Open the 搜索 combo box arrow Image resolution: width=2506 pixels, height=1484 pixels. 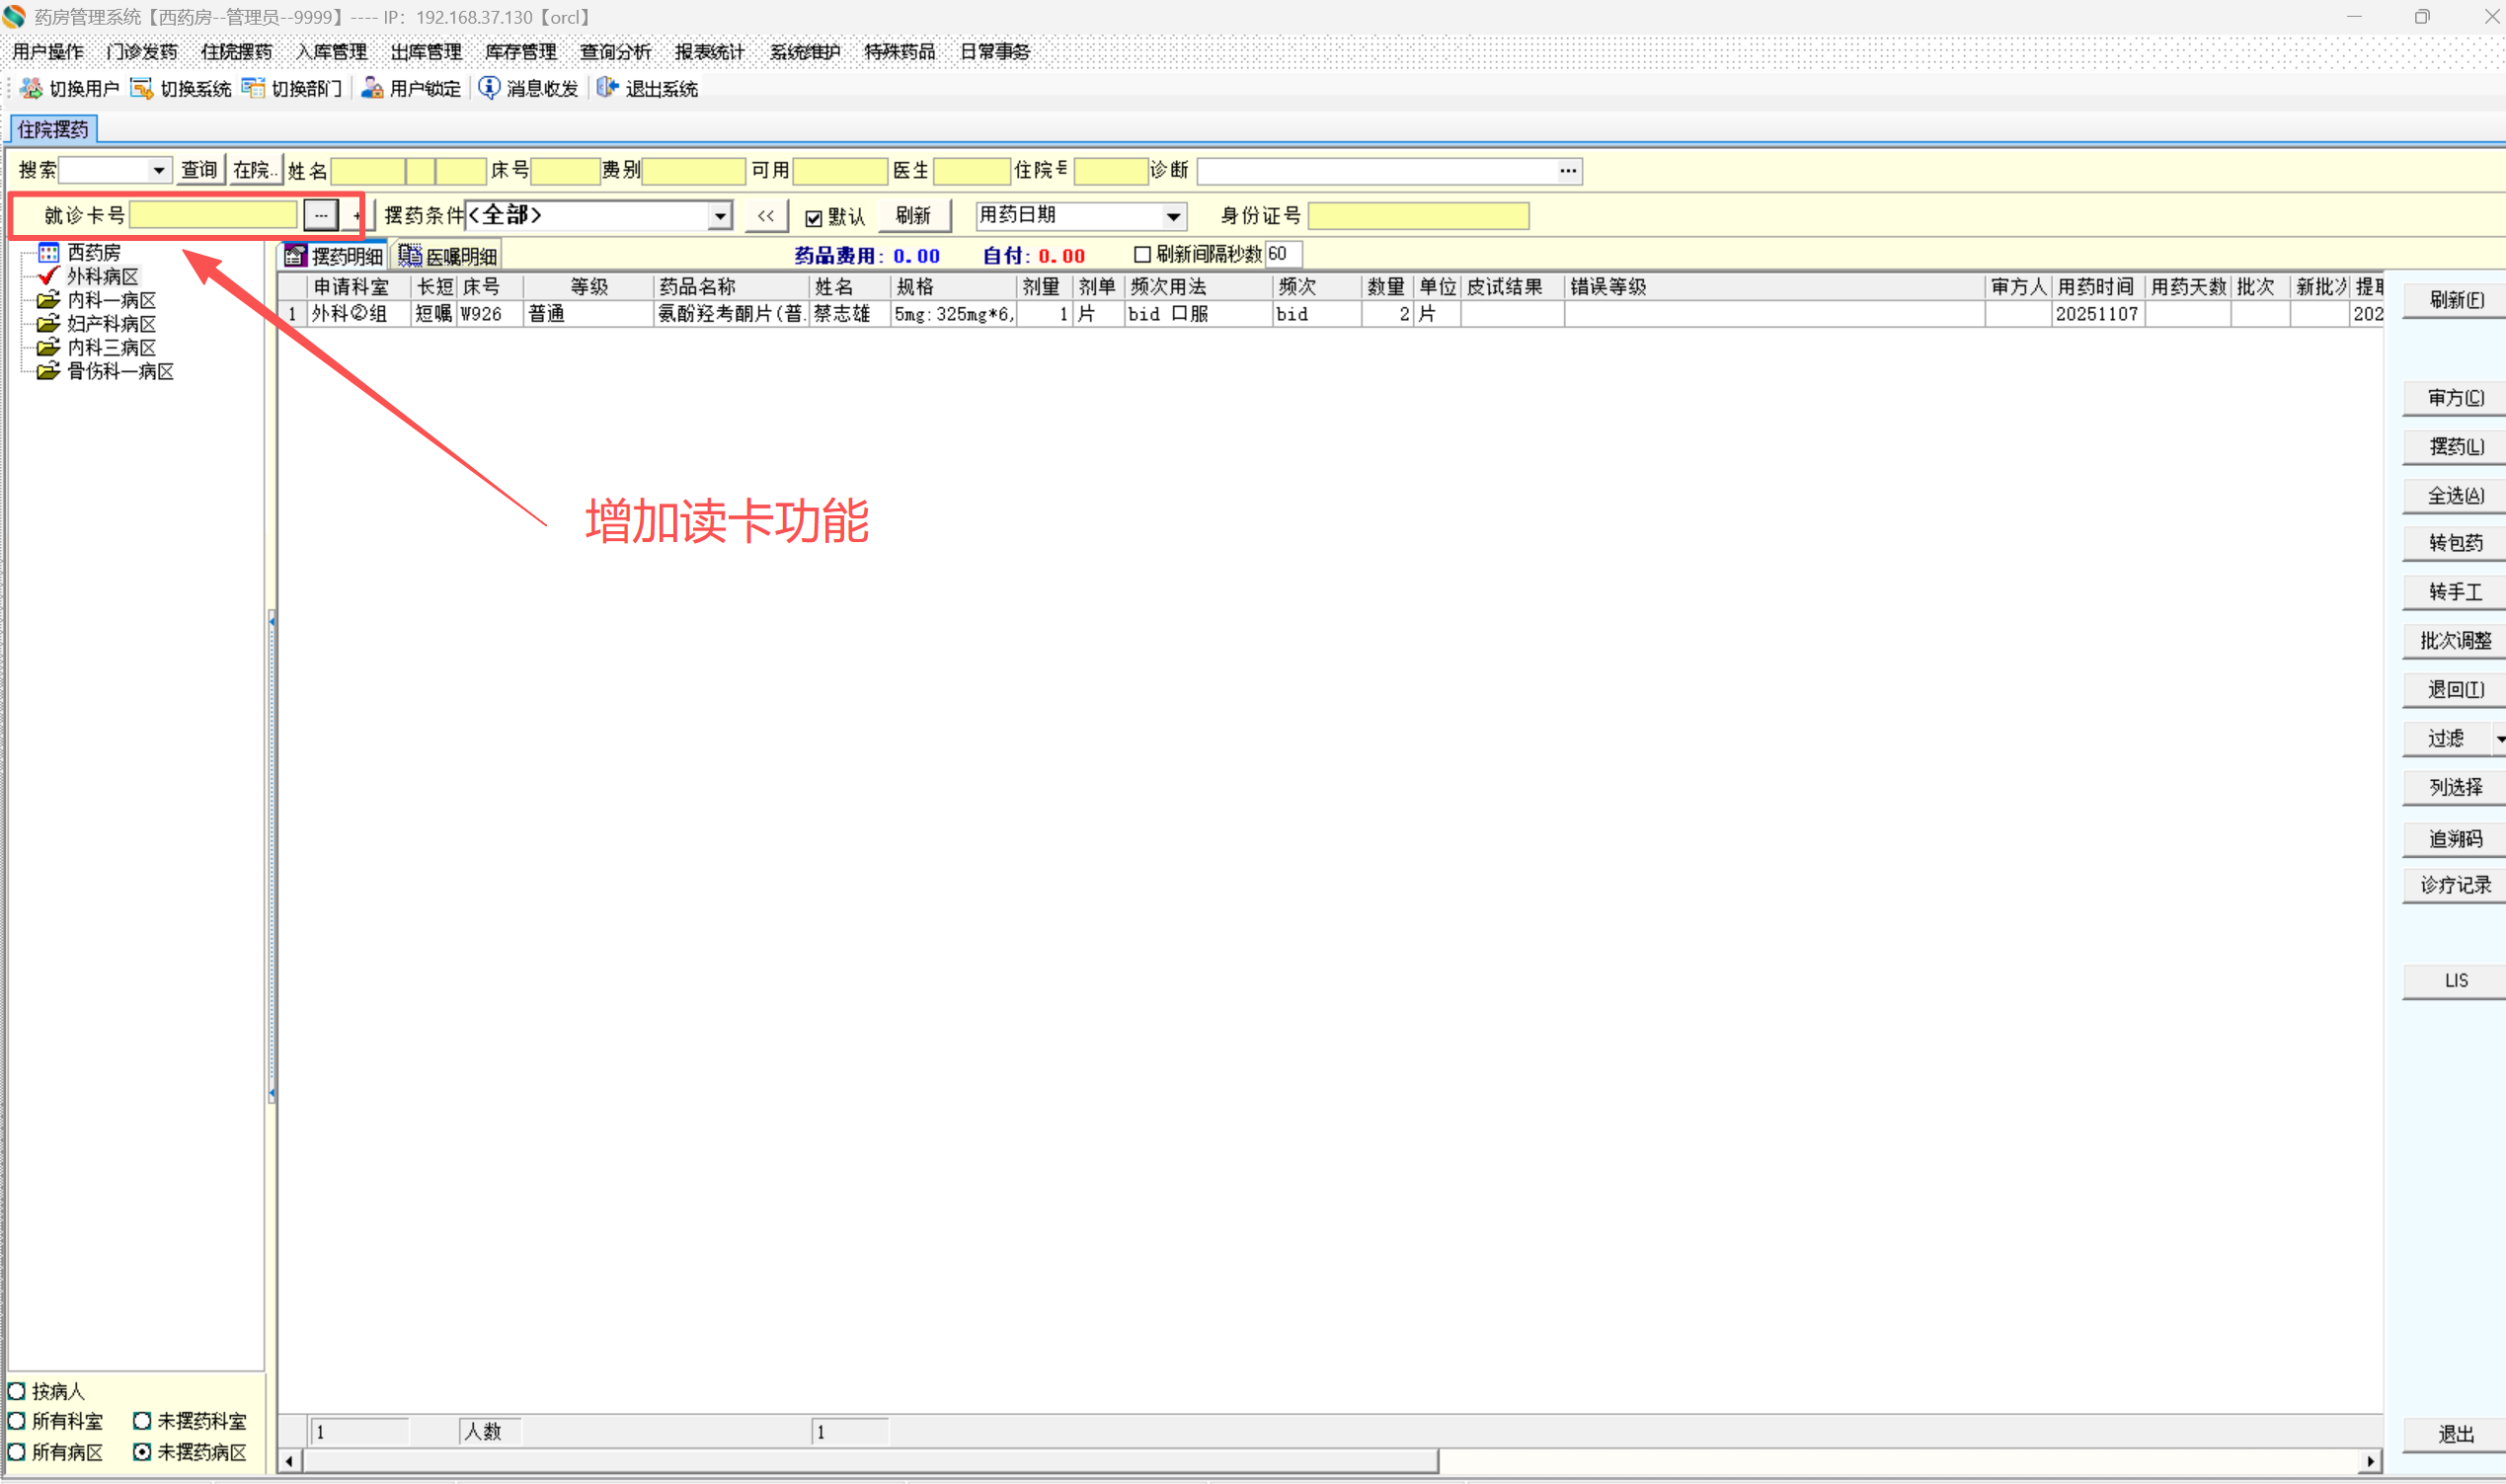[158, 170]
